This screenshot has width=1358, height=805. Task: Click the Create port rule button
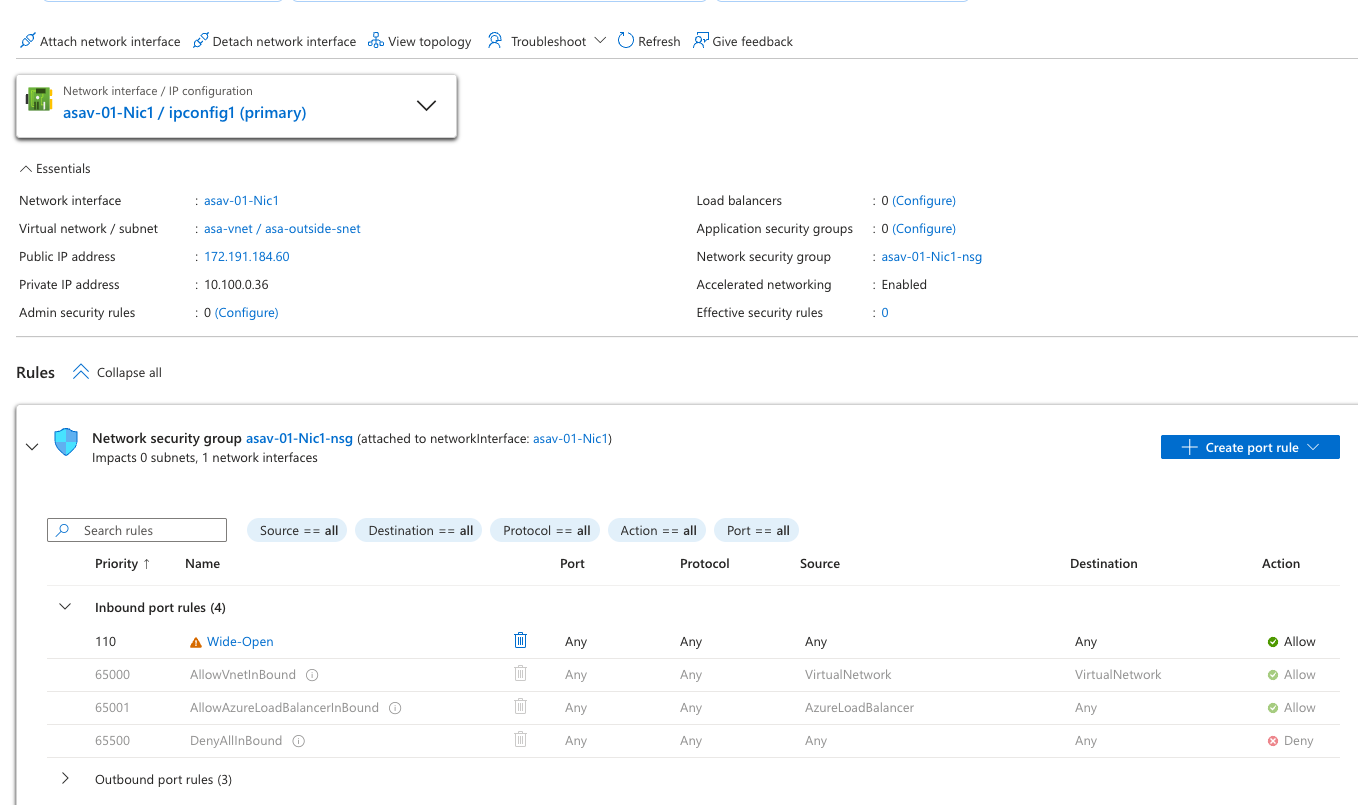(1249, 447)
